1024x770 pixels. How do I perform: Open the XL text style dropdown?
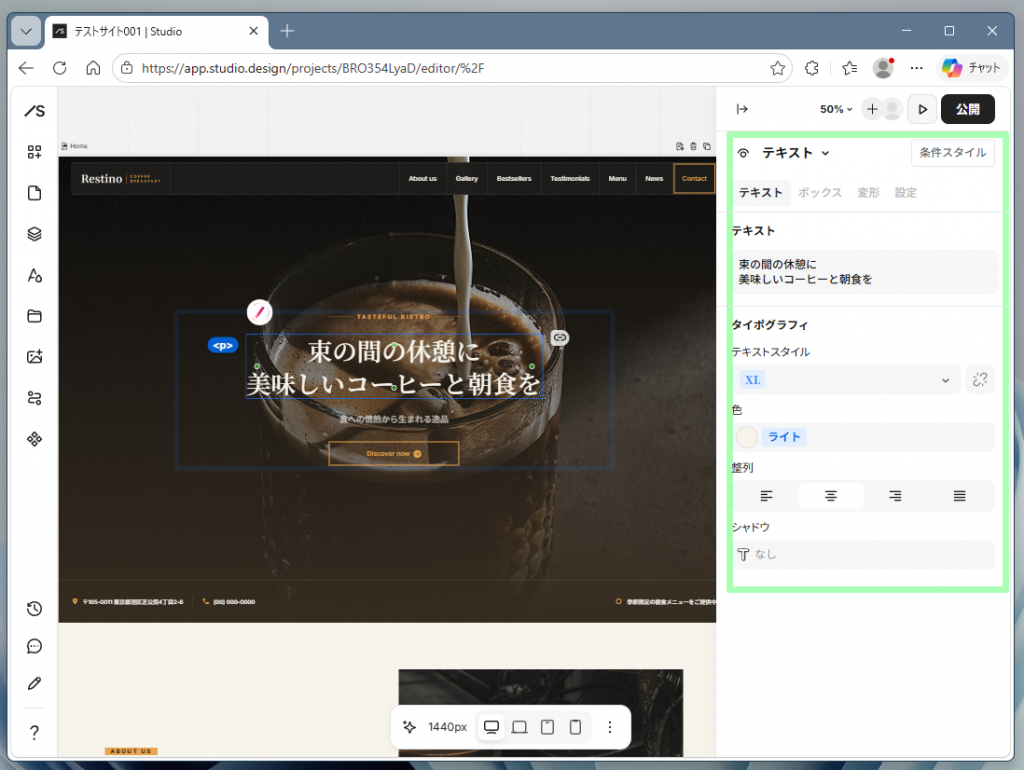pyautogui.click(x=846, y=380)
